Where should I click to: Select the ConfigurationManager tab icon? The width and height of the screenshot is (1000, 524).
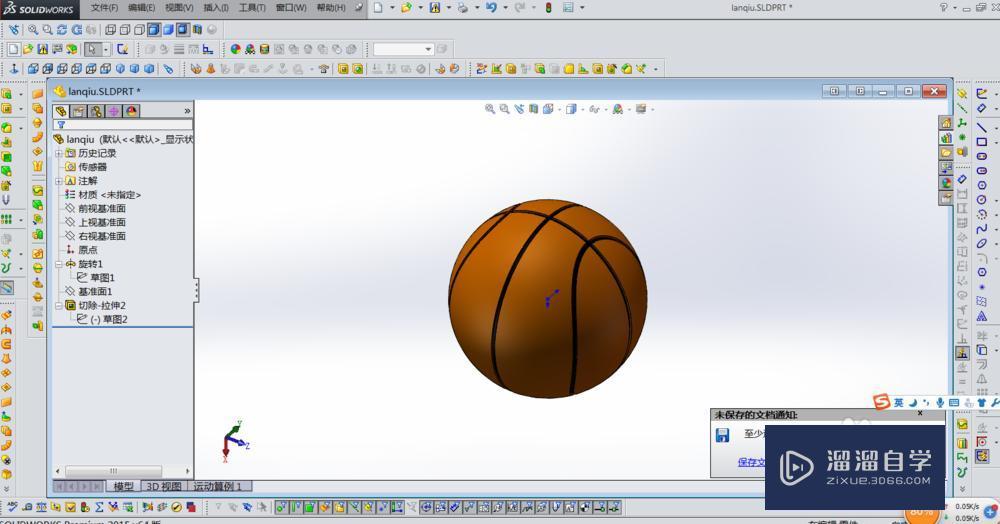[96, 111]
